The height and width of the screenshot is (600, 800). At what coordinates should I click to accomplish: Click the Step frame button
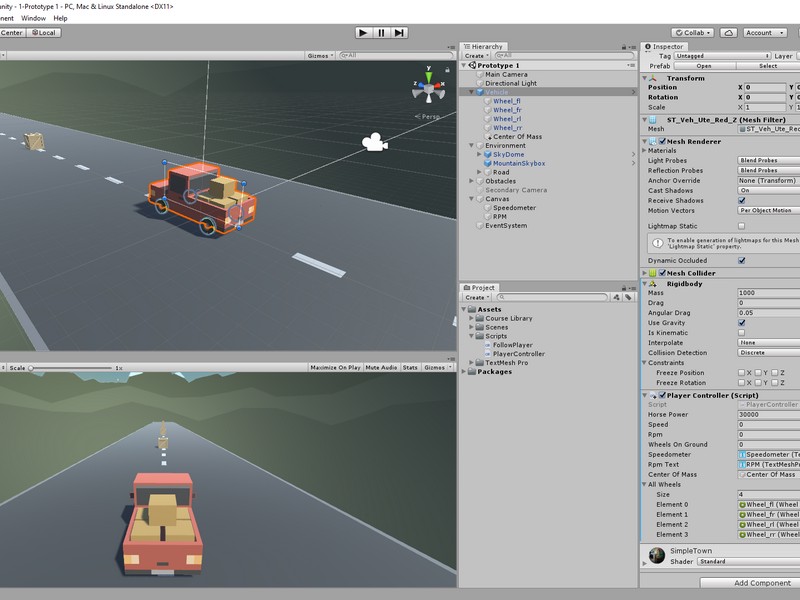click(x=399, y=32)
